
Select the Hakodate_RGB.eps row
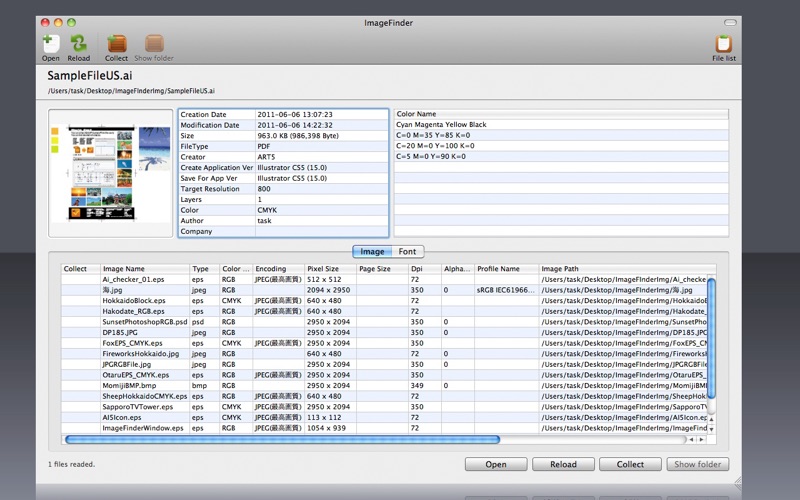[384, 311]
